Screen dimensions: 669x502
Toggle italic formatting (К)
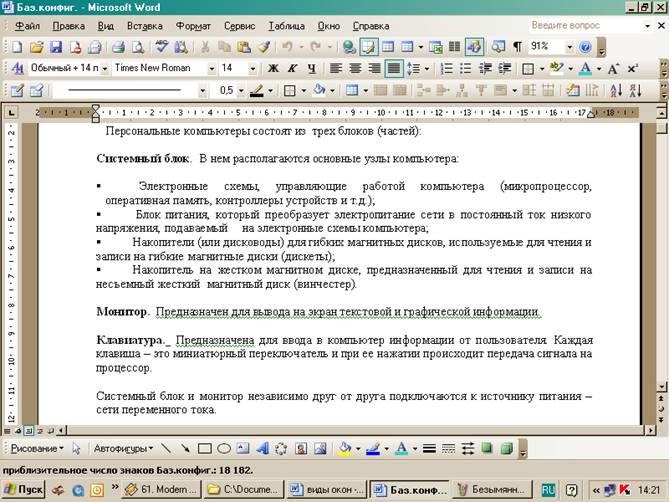(293, 69)
